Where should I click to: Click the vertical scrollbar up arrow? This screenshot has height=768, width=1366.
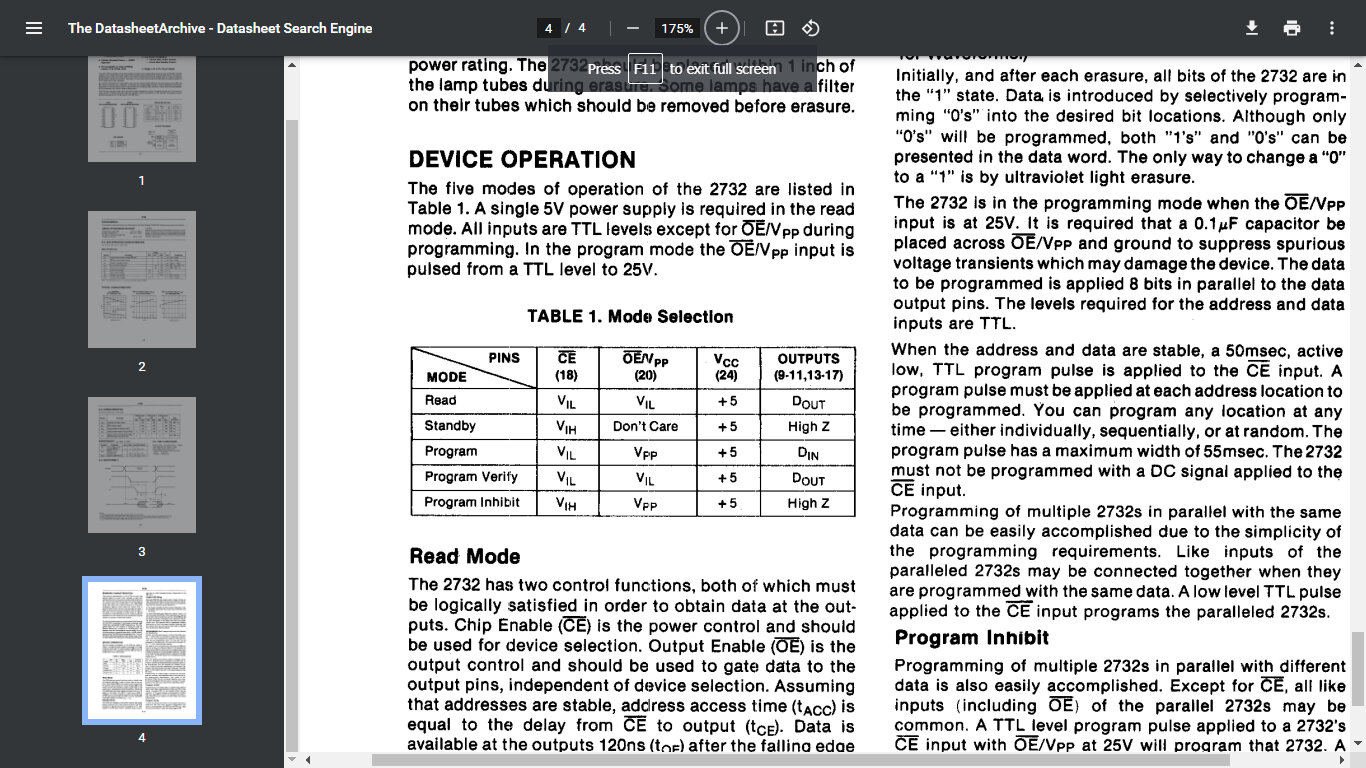(x=292, y=65)
